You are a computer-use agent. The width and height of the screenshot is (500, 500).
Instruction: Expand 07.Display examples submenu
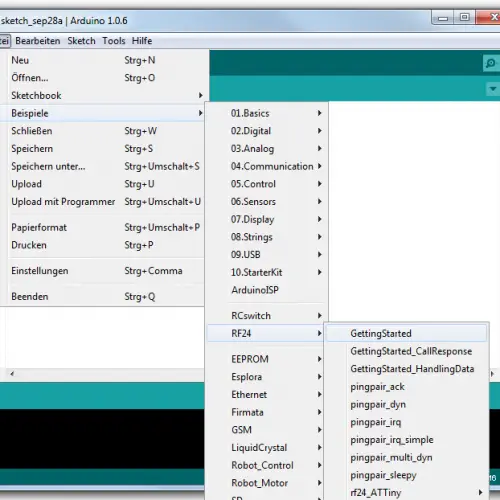click(x=266, y=219)
